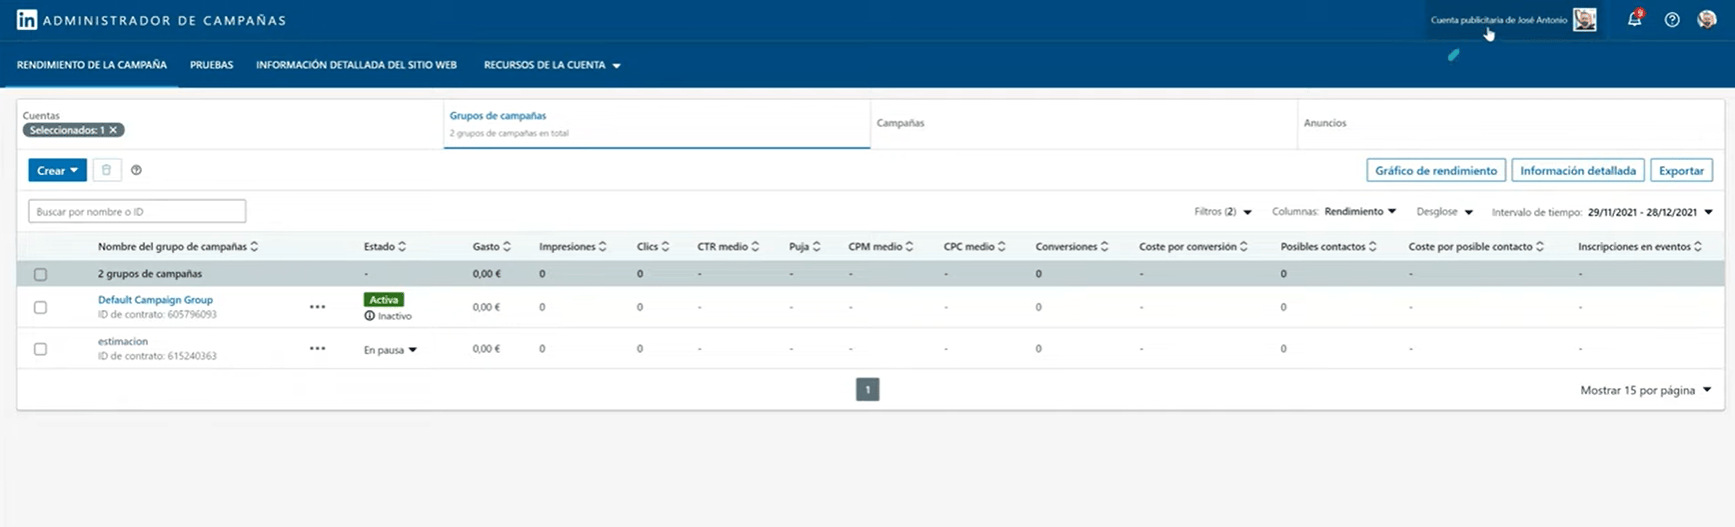Click the help icon next to trash button
Screen dimensions: 1735x527
[x=137, y=170]
